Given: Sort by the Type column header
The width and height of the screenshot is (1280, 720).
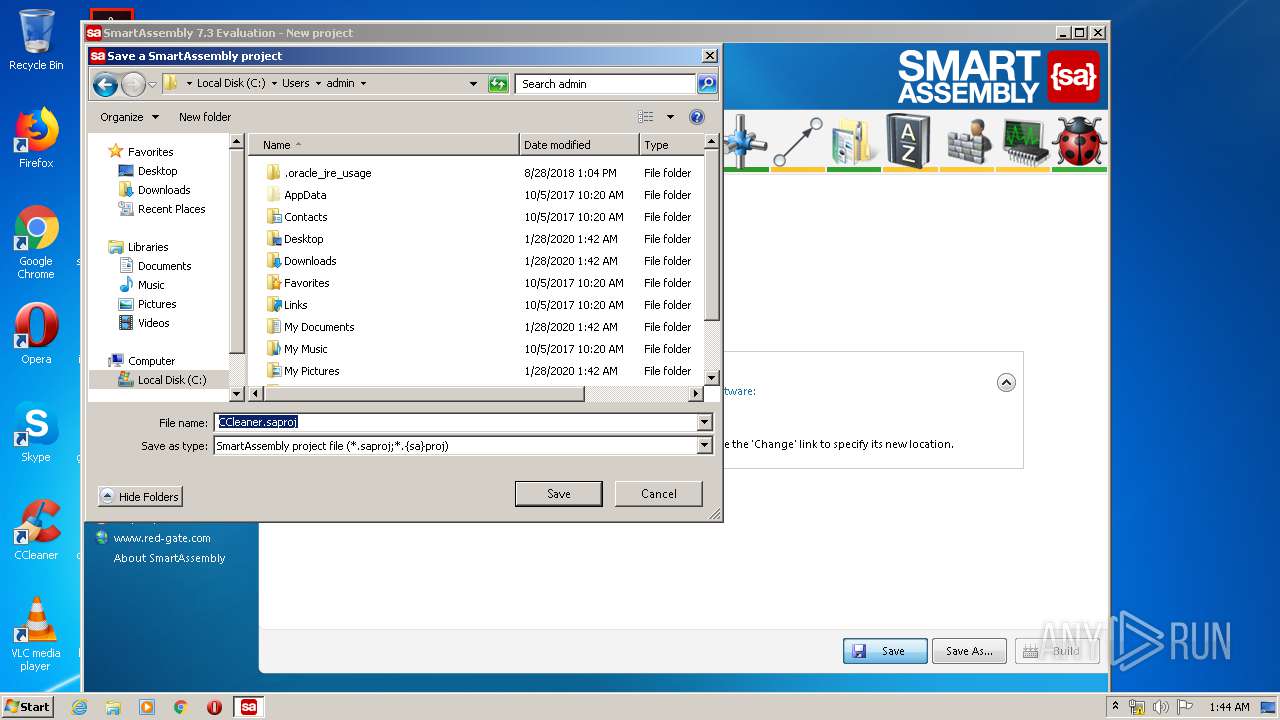Looking at the screenshot, I should pyautogui.click(x=671, y=145).
